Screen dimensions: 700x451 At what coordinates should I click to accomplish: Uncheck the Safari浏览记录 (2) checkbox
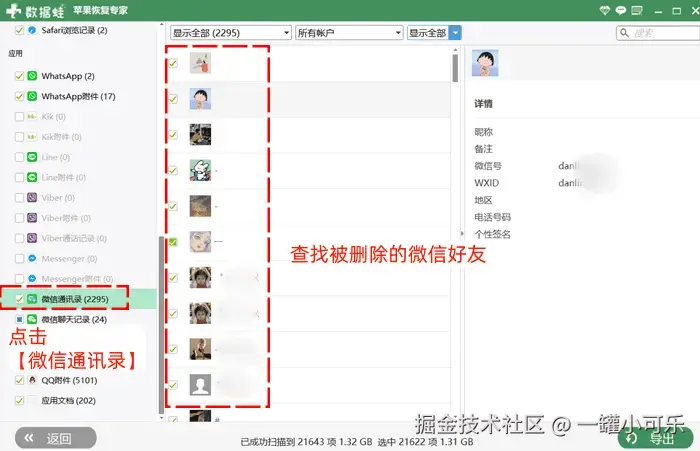pyautogui.click(x=19, y=30)
